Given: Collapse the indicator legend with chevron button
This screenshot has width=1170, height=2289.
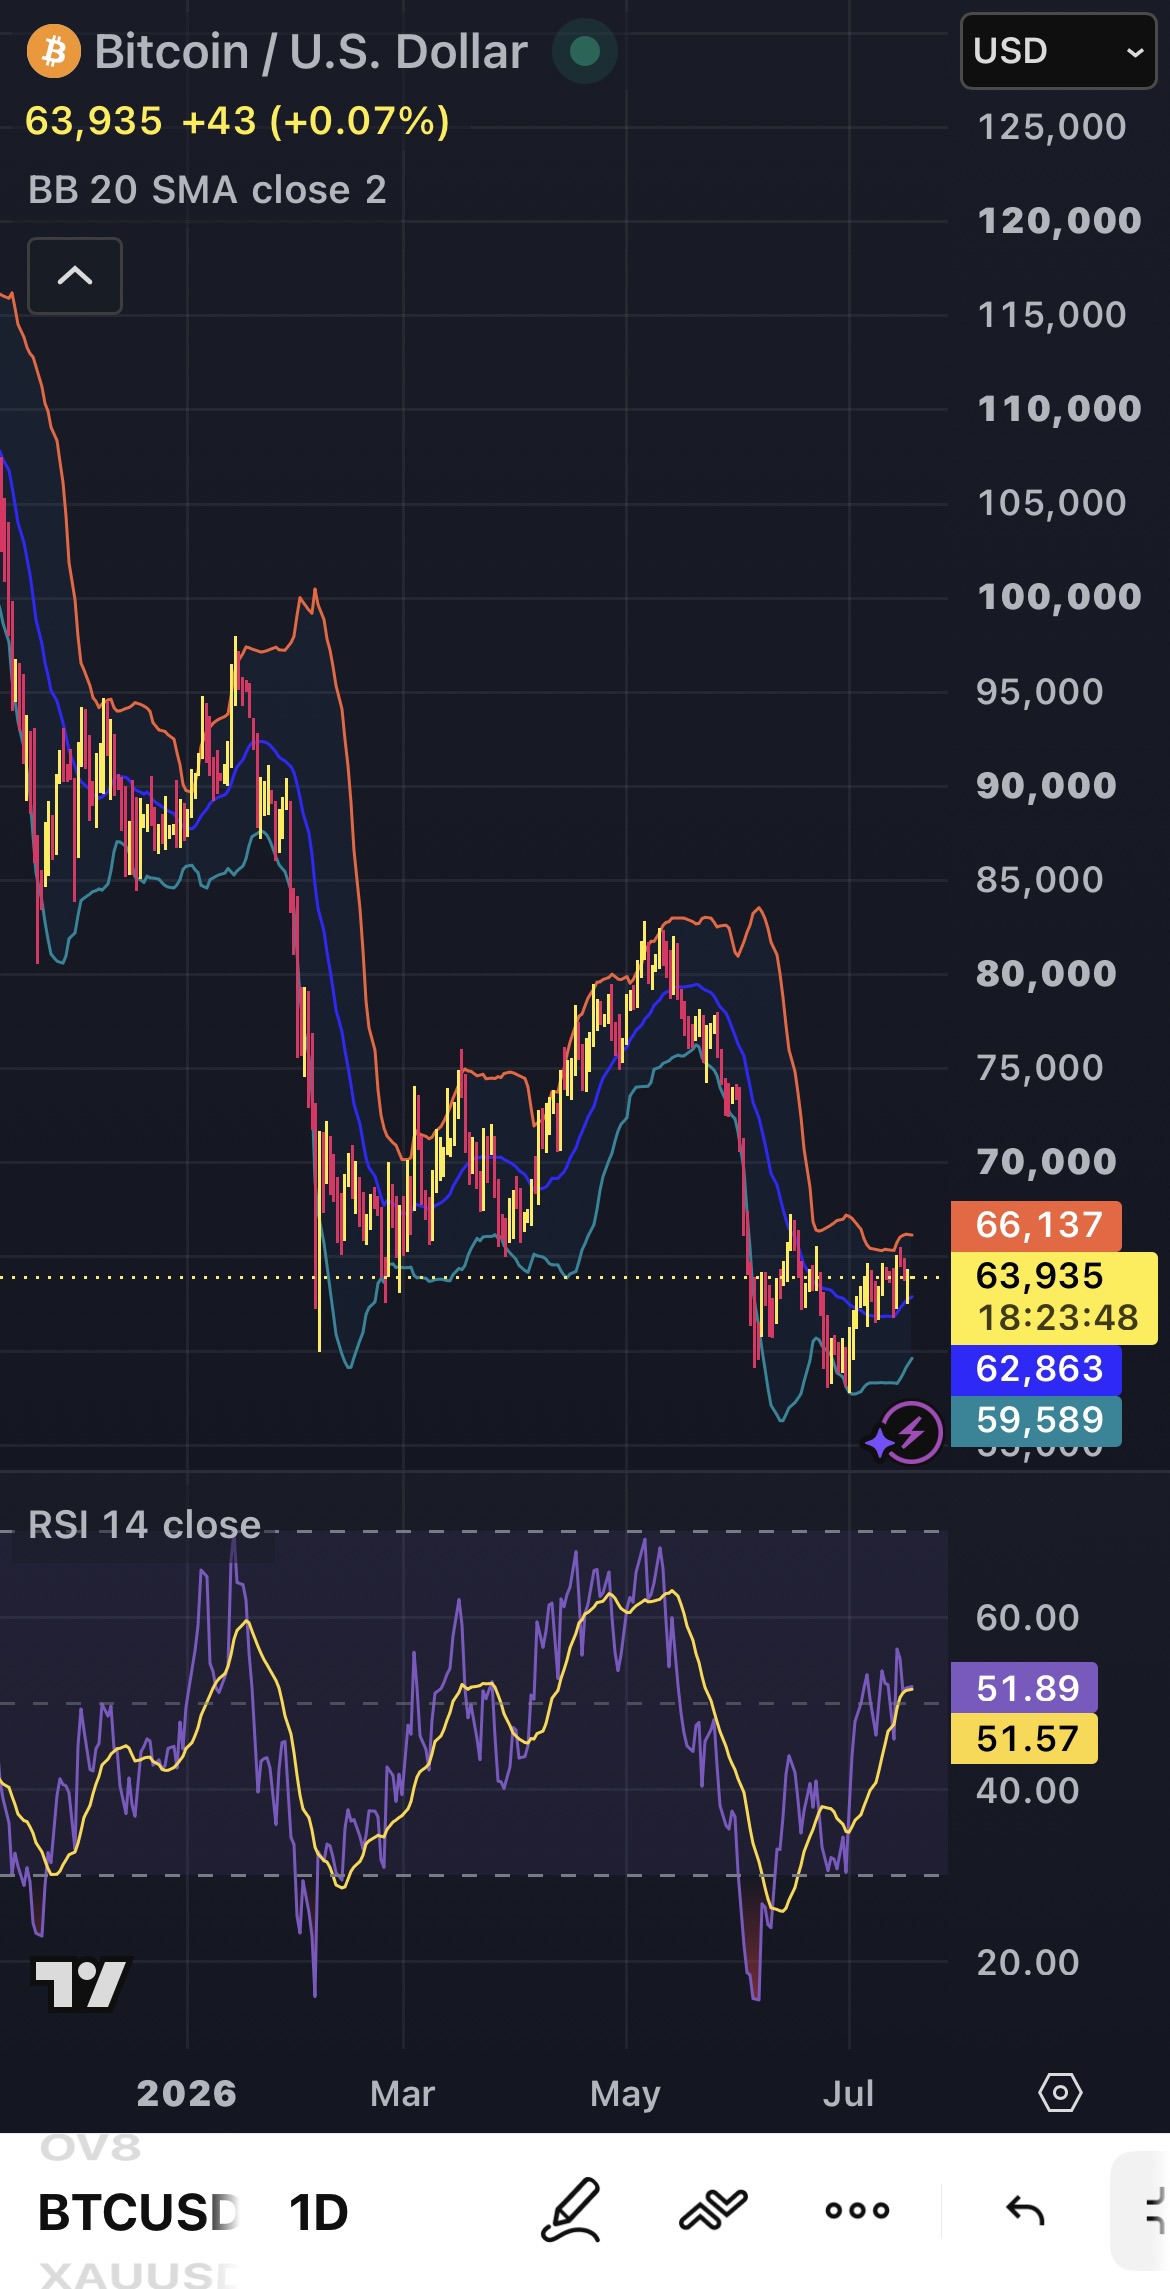Looking at the screenshot, I should [75, 276].
